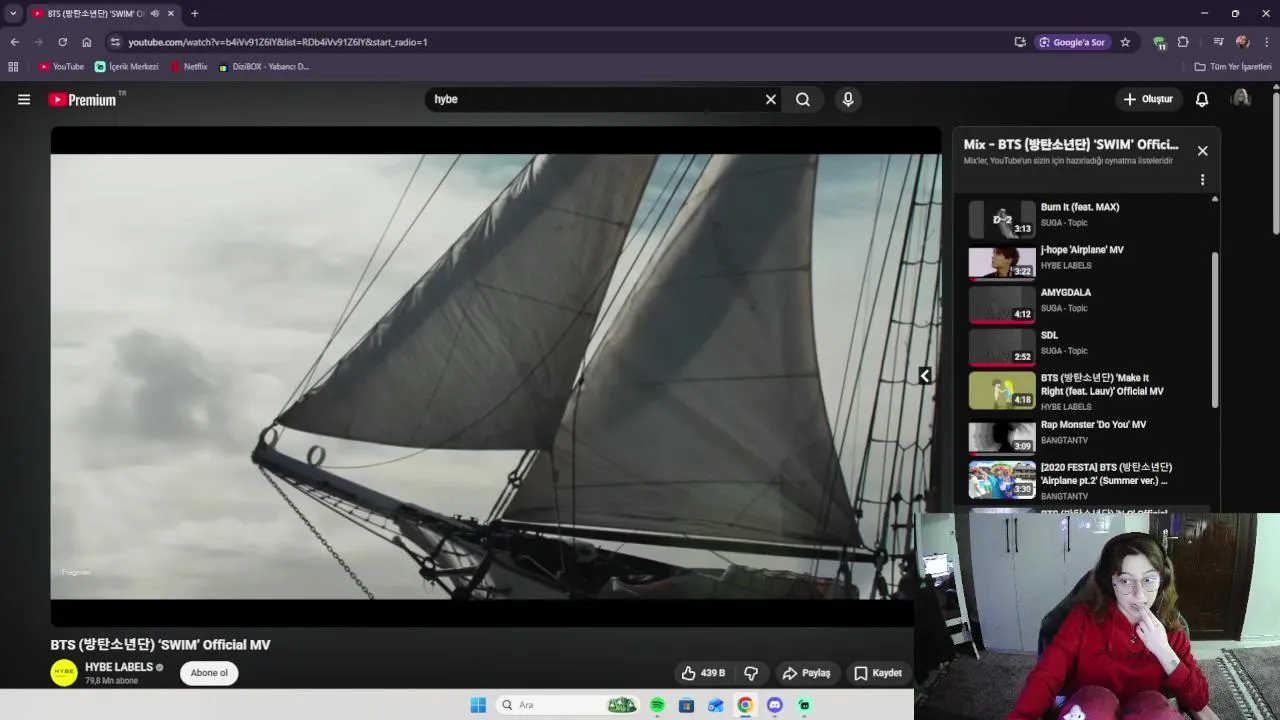Open the Netflix bookmark
The width and height of the screenshot is (1280, 720).
point(189,67)
